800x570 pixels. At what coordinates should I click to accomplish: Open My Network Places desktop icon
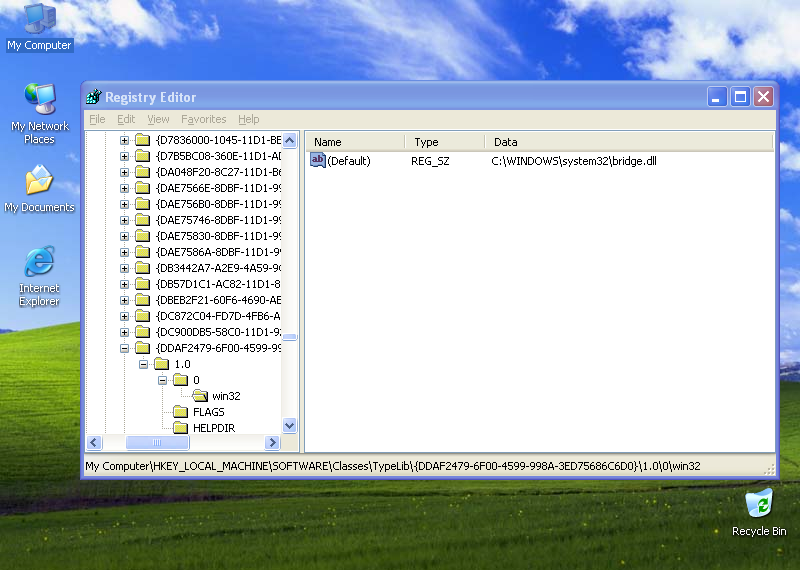(x=39, y=101)
